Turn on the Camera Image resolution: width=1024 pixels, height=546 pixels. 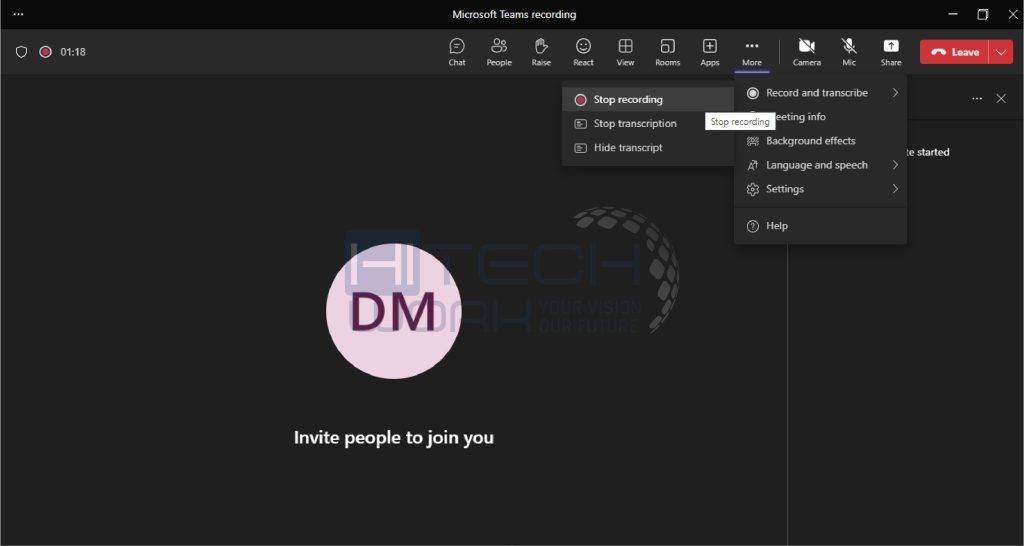807,52
